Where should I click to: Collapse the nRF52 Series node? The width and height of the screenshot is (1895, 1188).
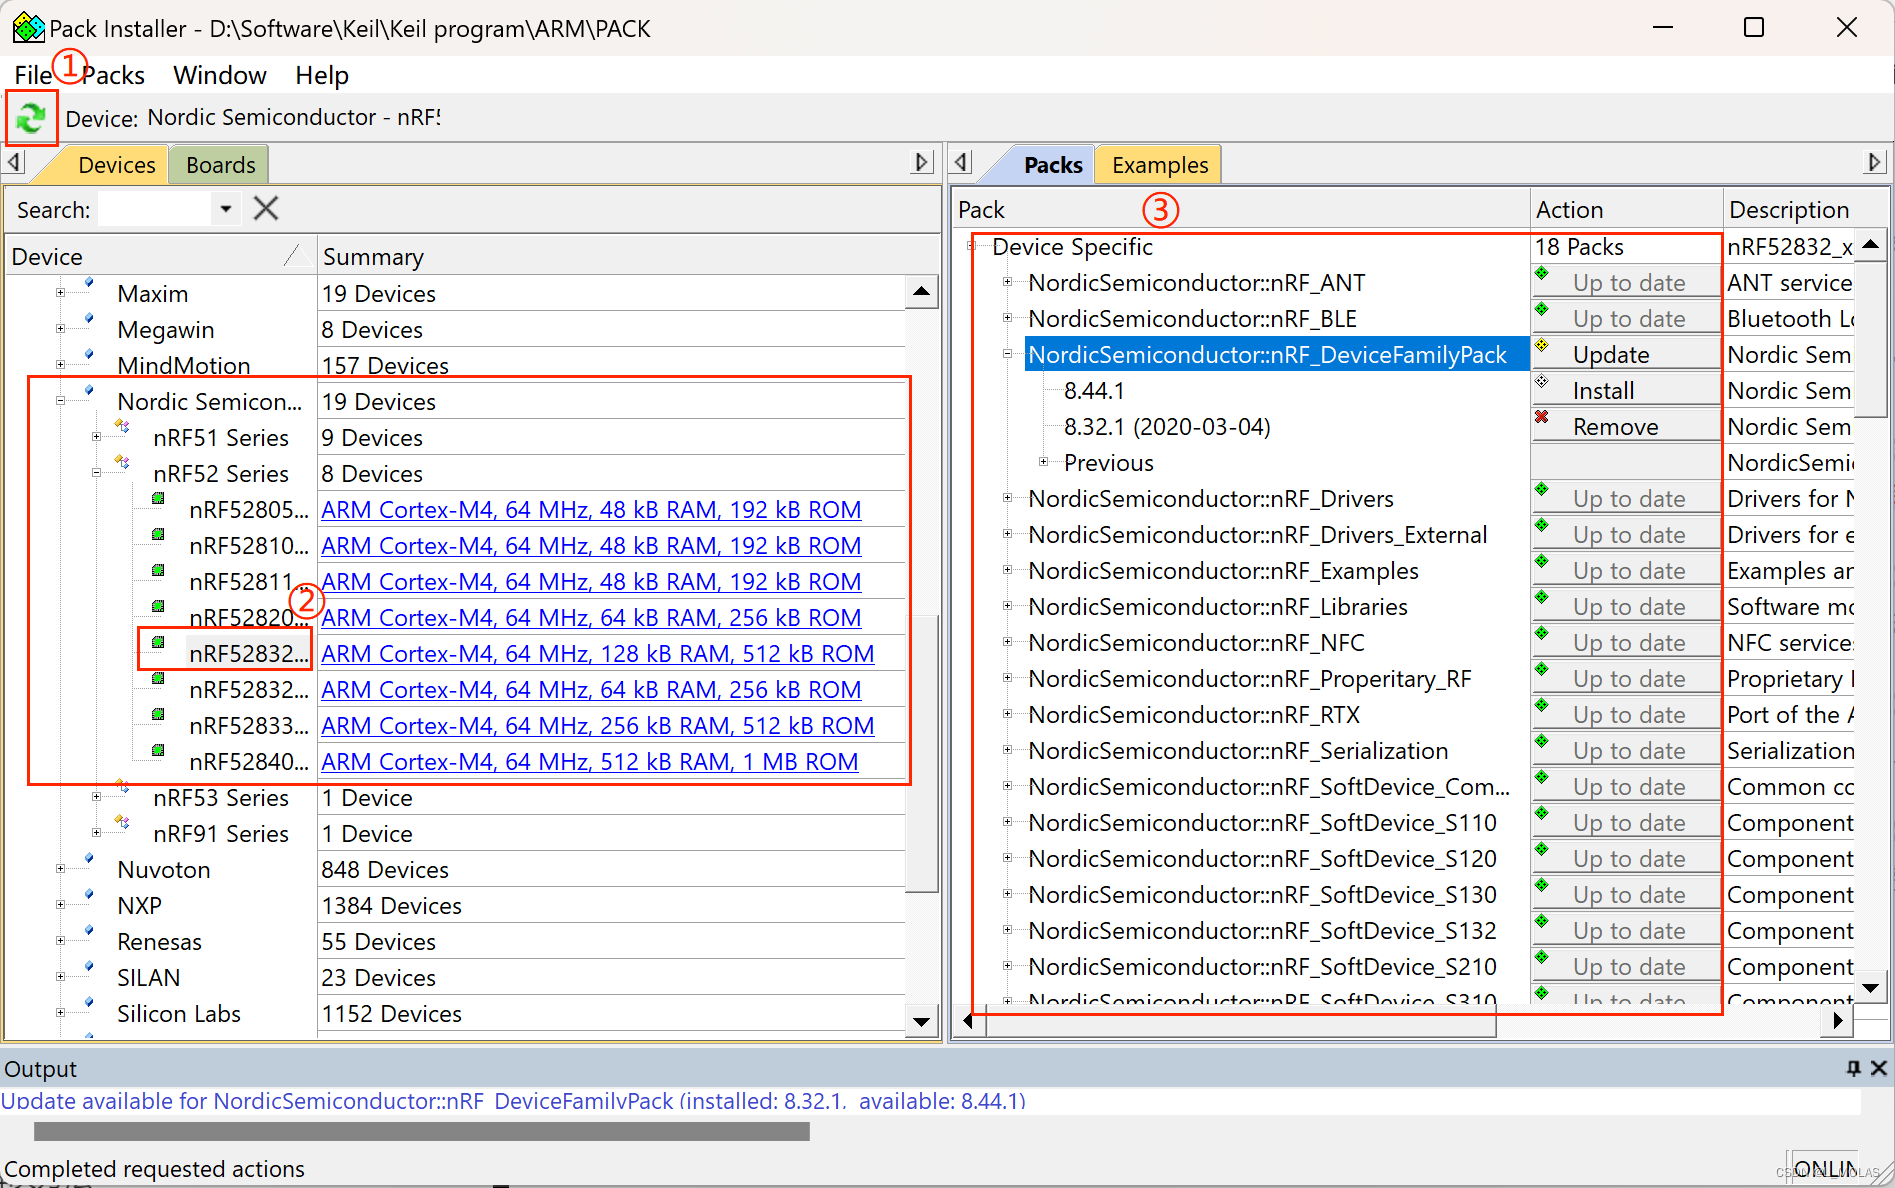[x=96, y=473]
